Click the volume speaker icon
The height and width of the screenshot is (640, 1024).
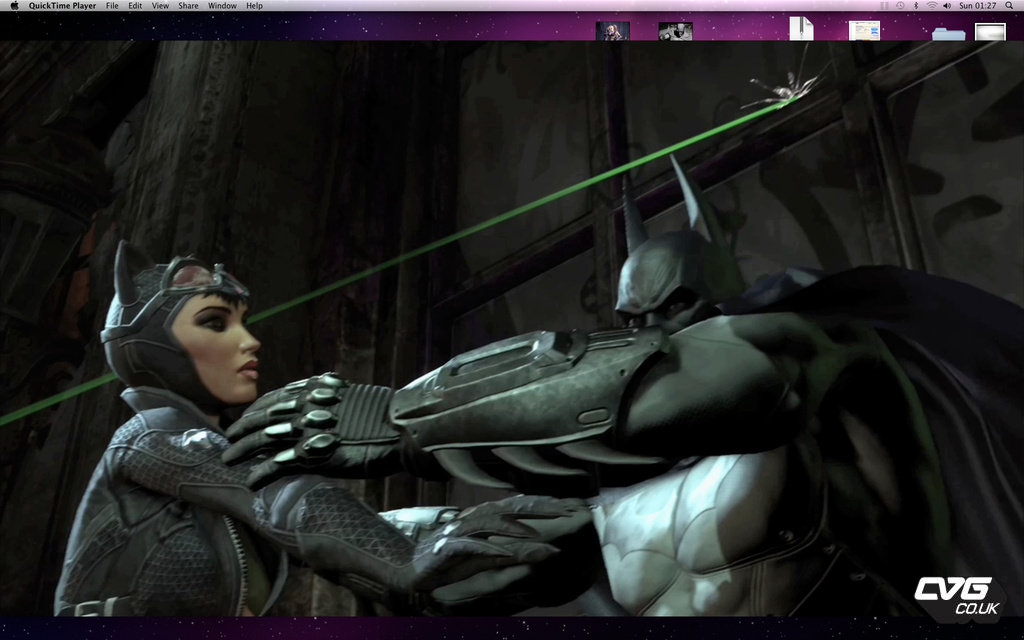pyautogui.click(x=947, y=6)
